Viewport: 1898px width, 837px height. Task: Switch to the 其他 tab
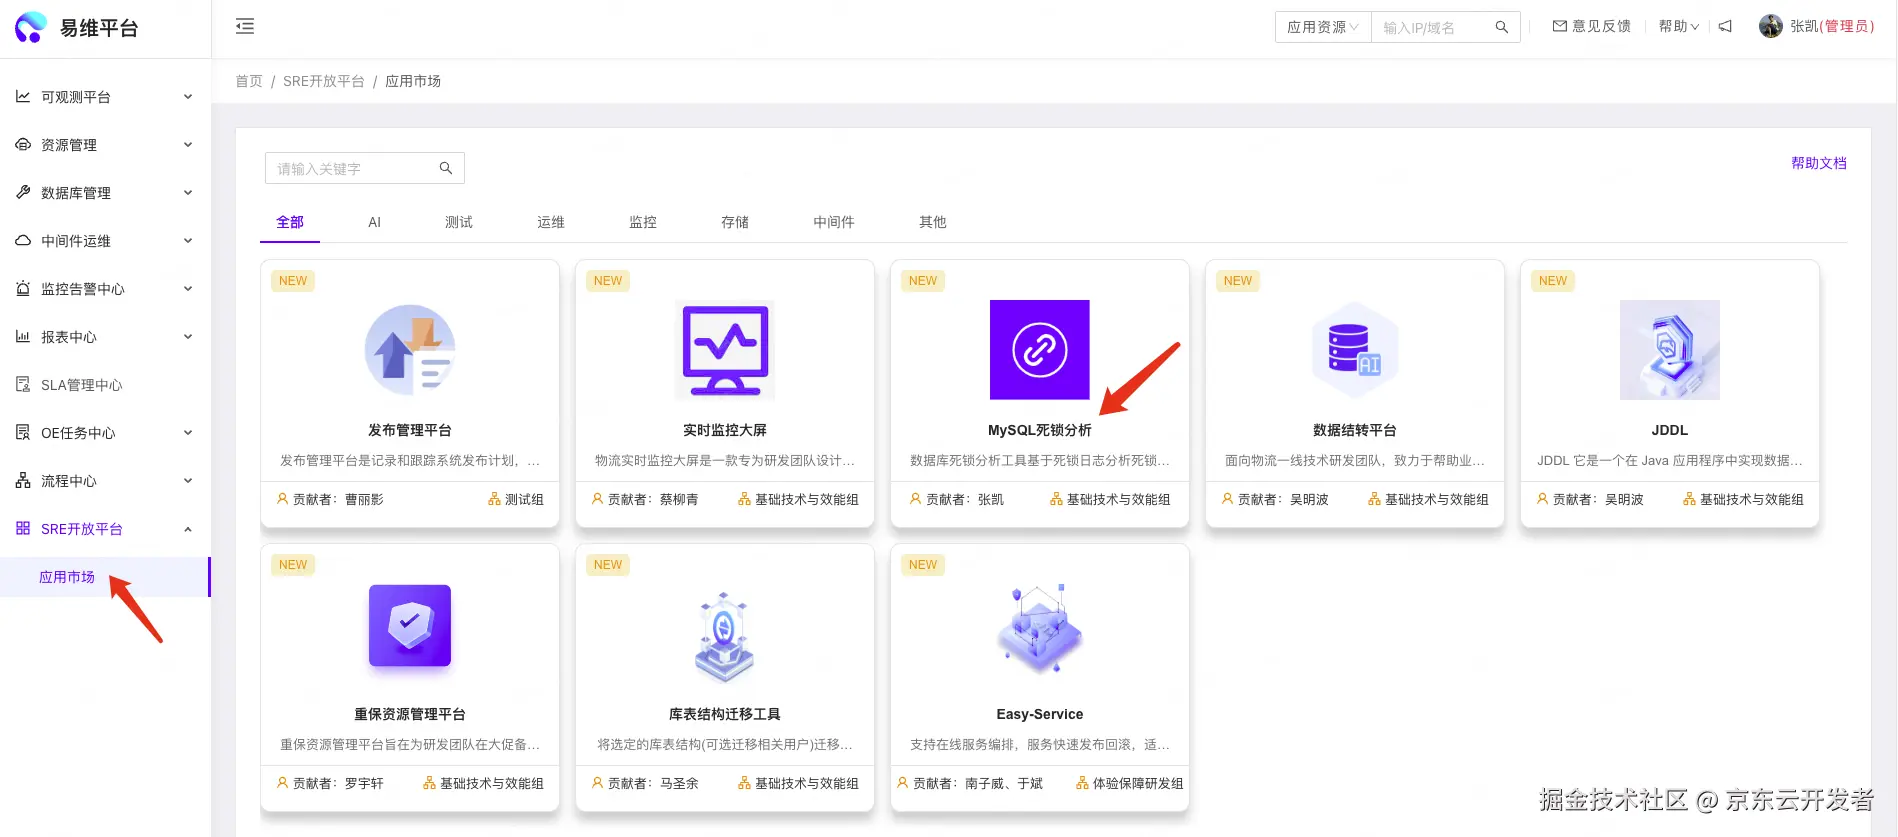point(933,222)
